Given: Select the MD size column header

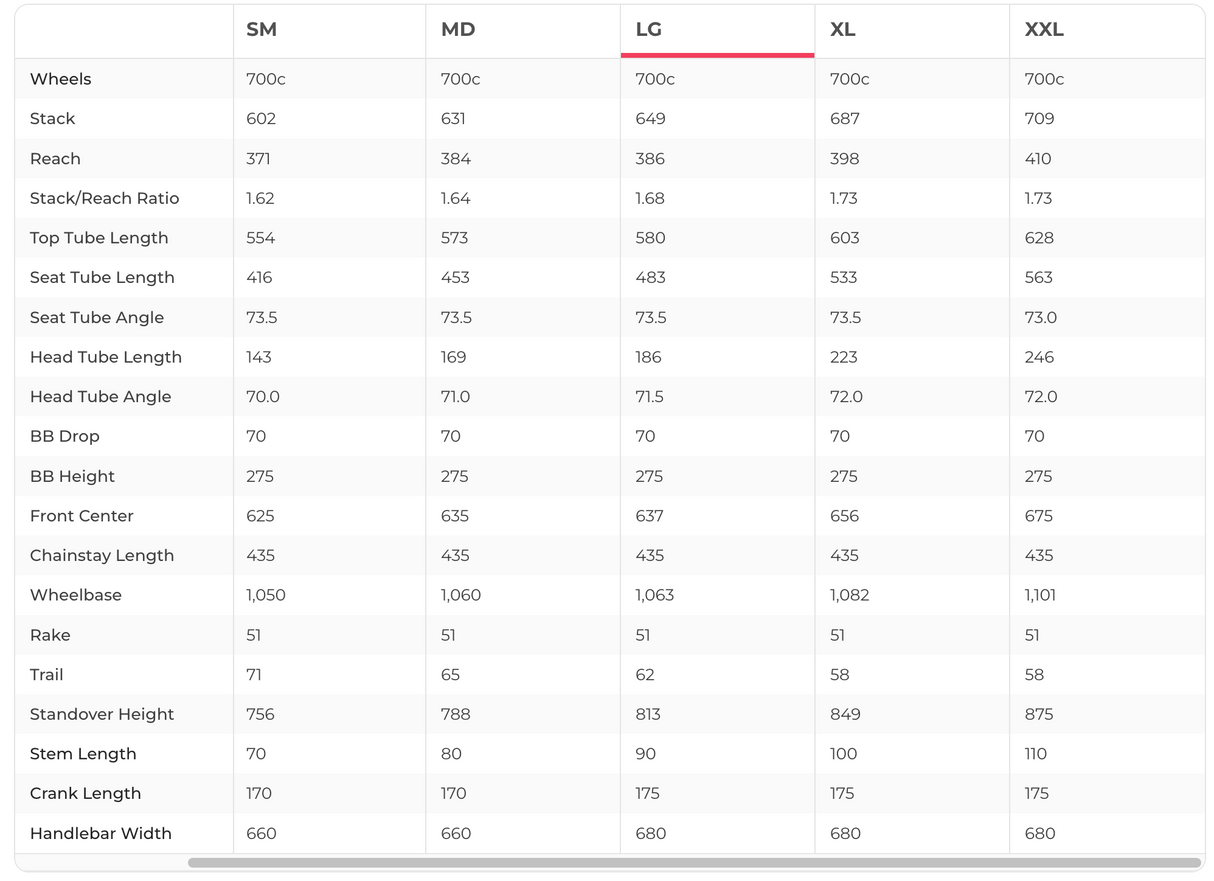Looking at the screenshot, I should coord(457,30).
